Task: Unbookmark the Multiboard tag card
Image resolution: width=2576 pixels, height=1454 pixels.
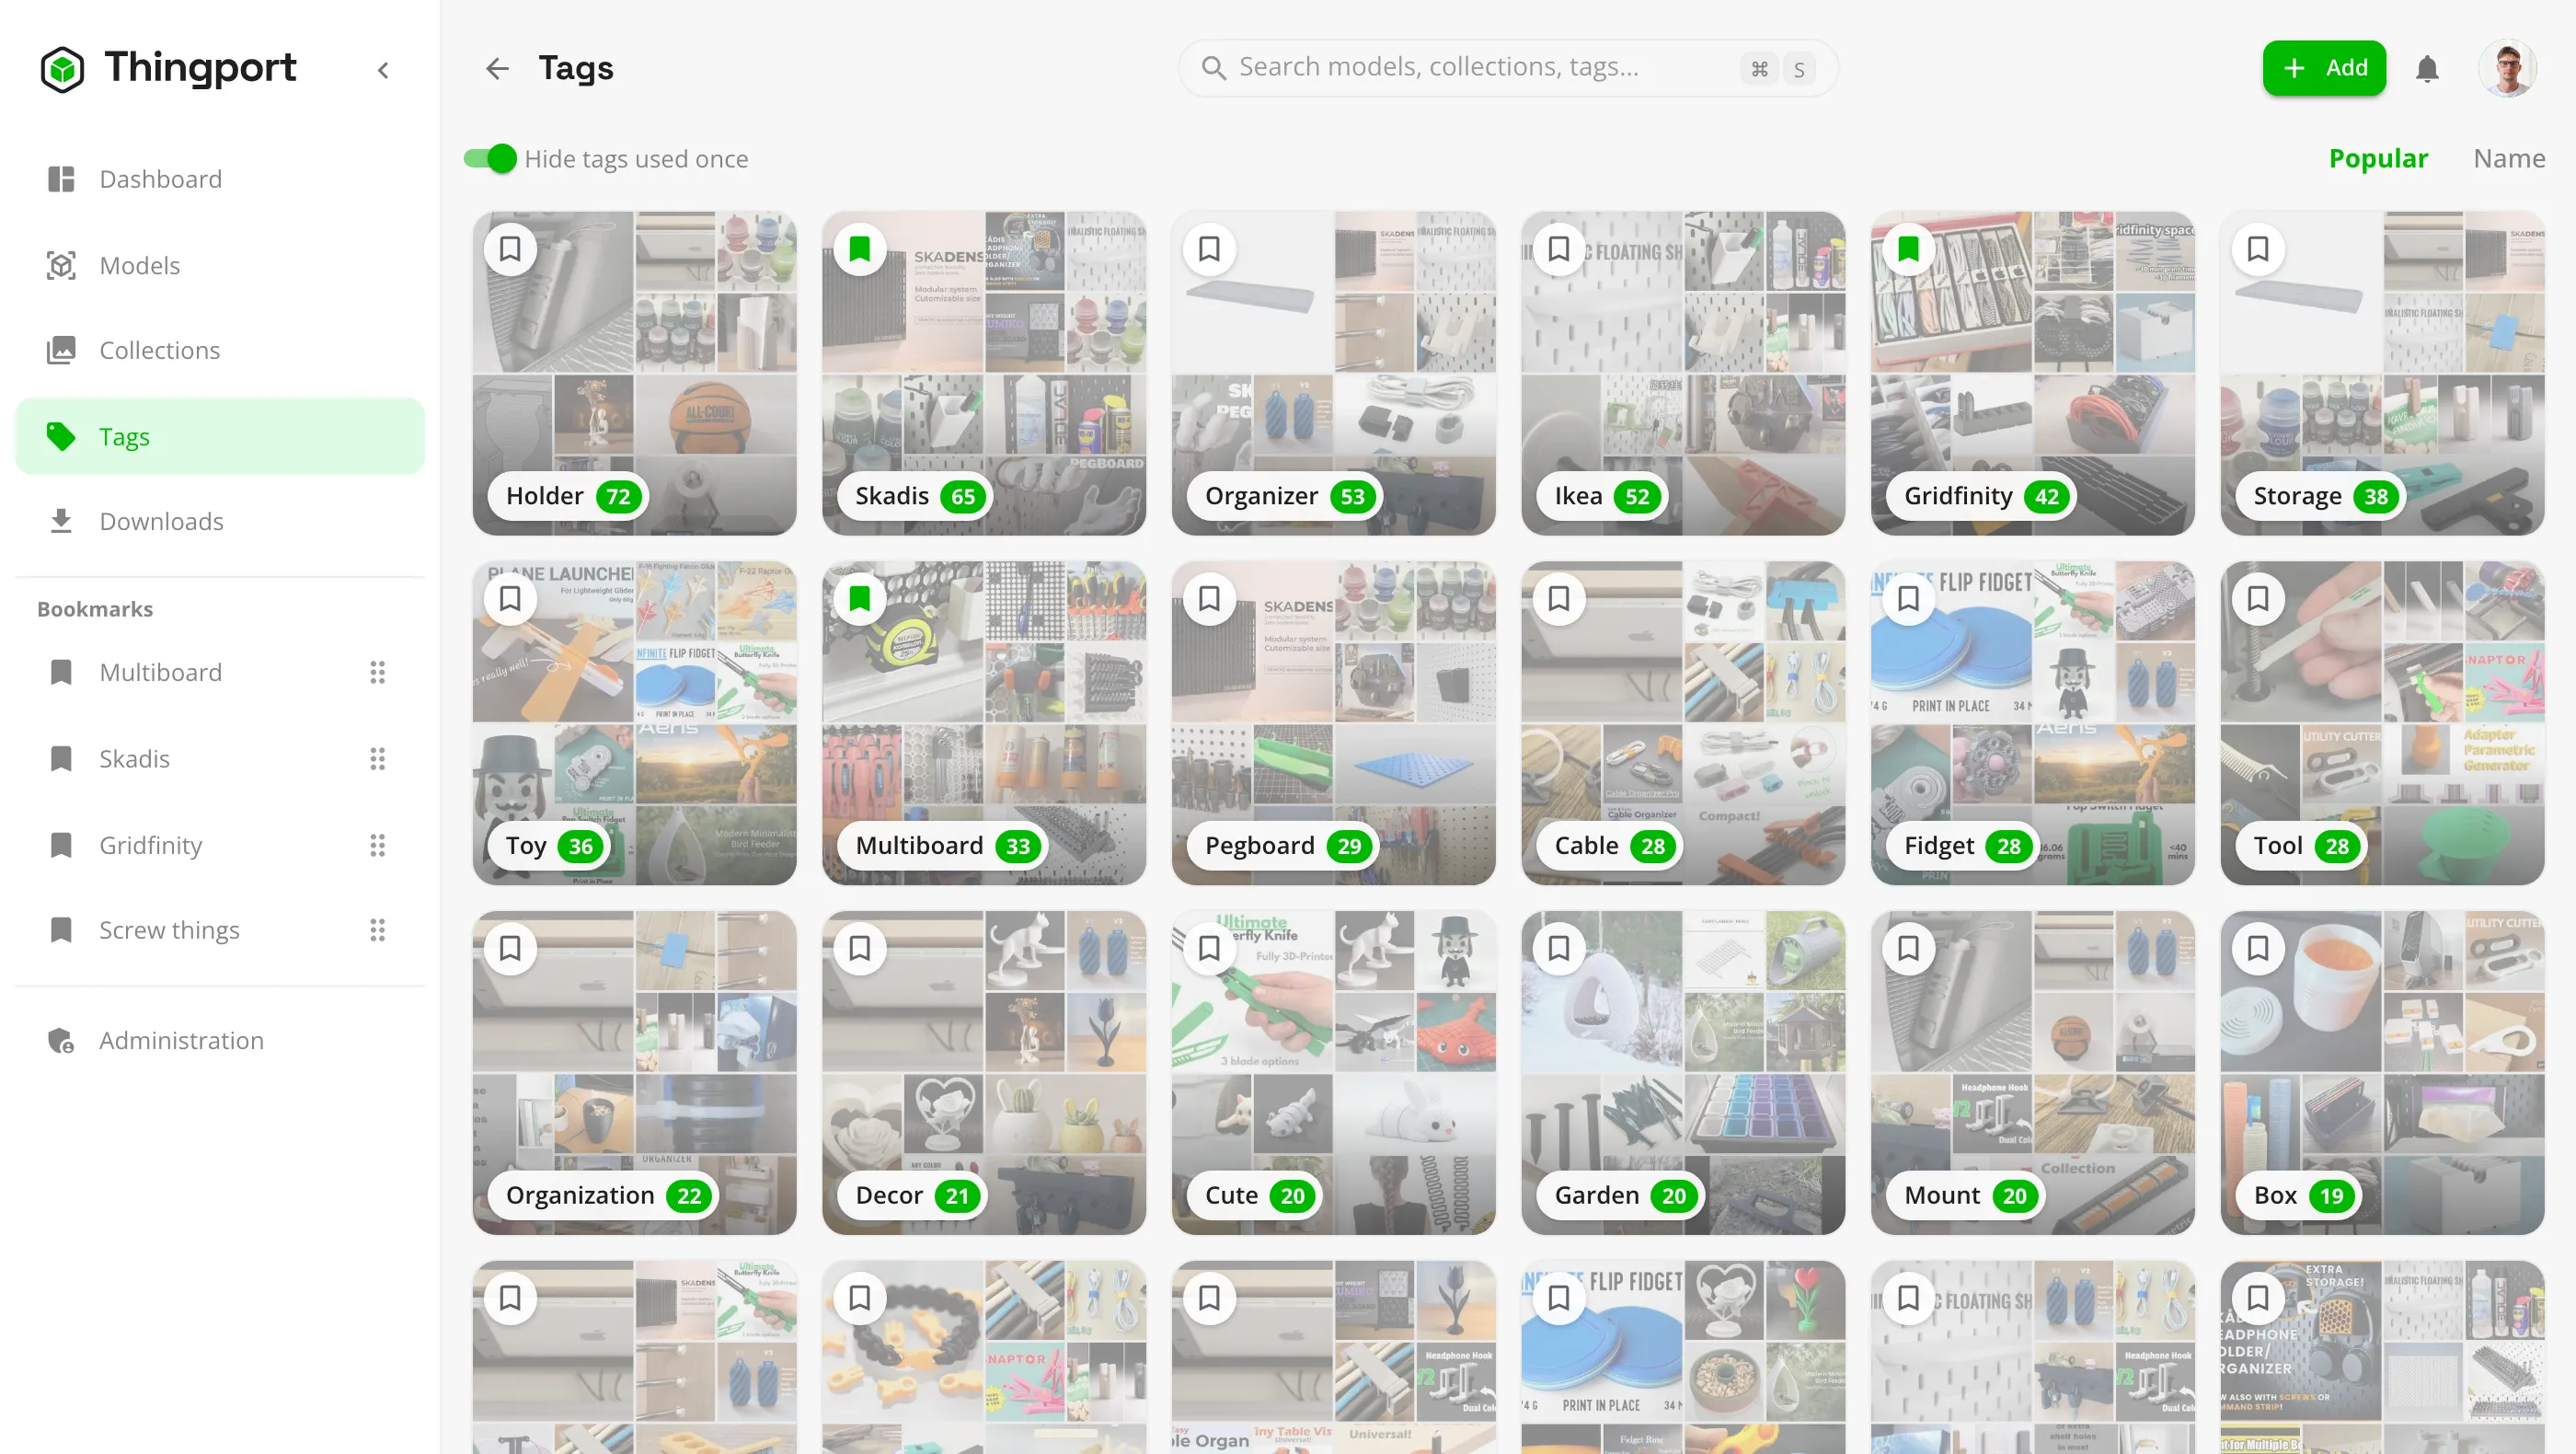Action: [860, 599]
